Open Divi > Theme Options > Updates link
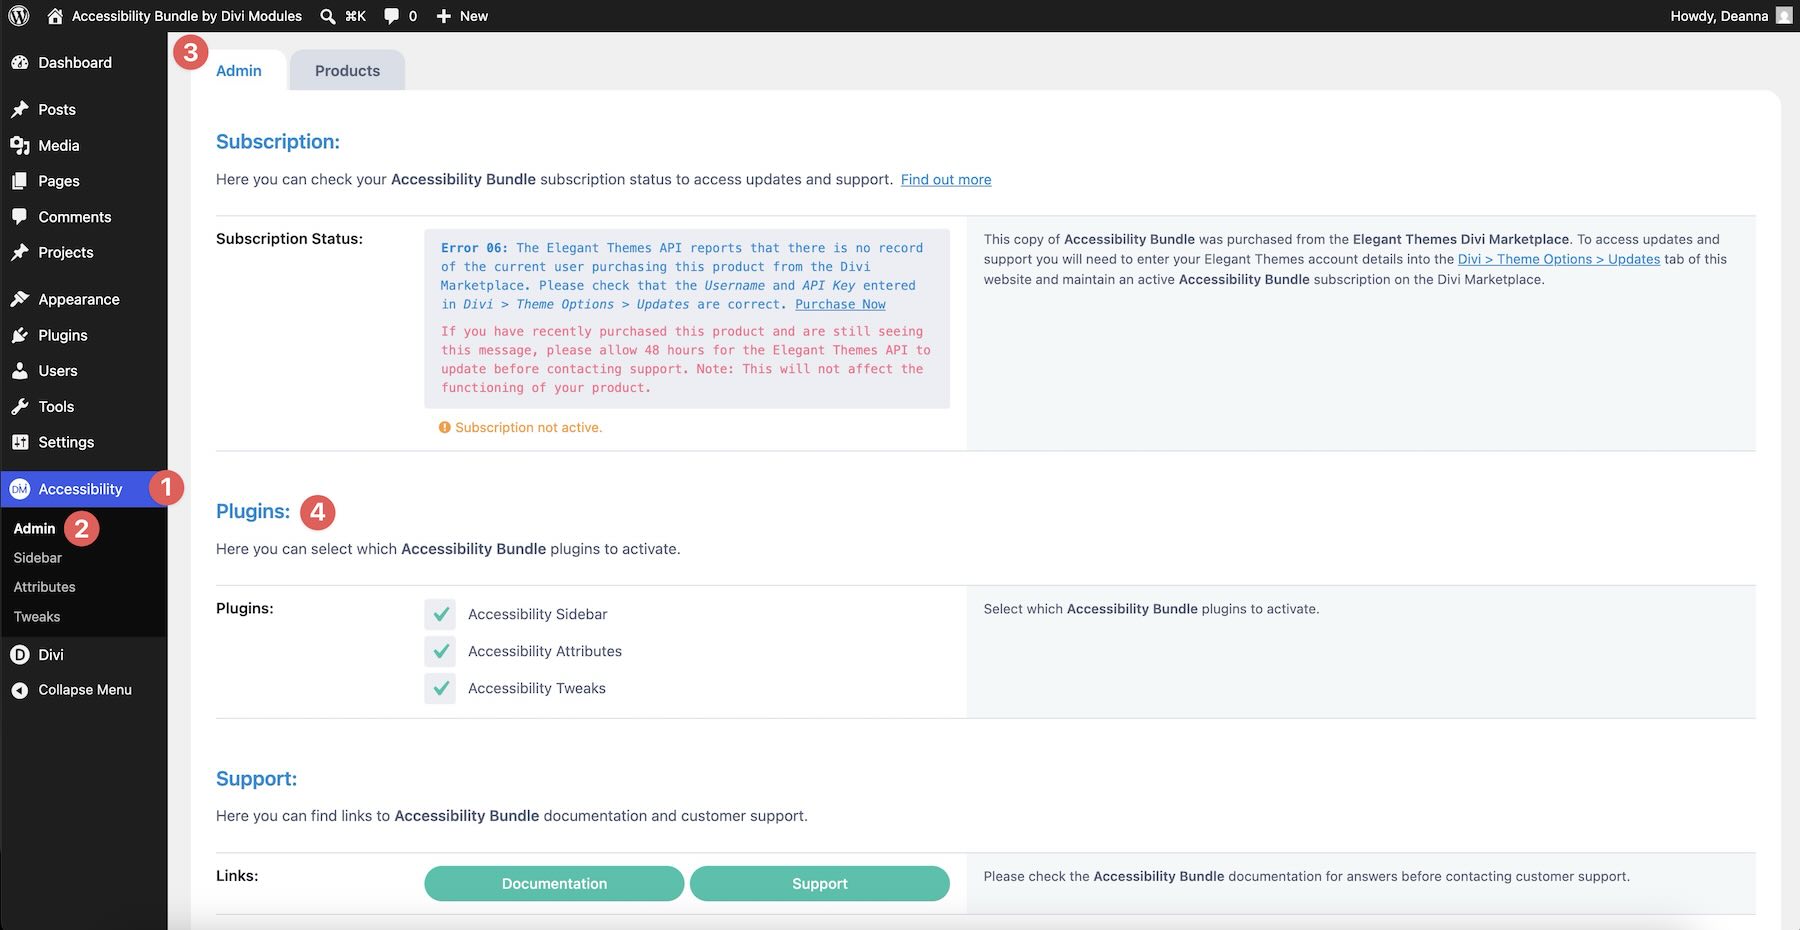 [x=1559, y=259]
